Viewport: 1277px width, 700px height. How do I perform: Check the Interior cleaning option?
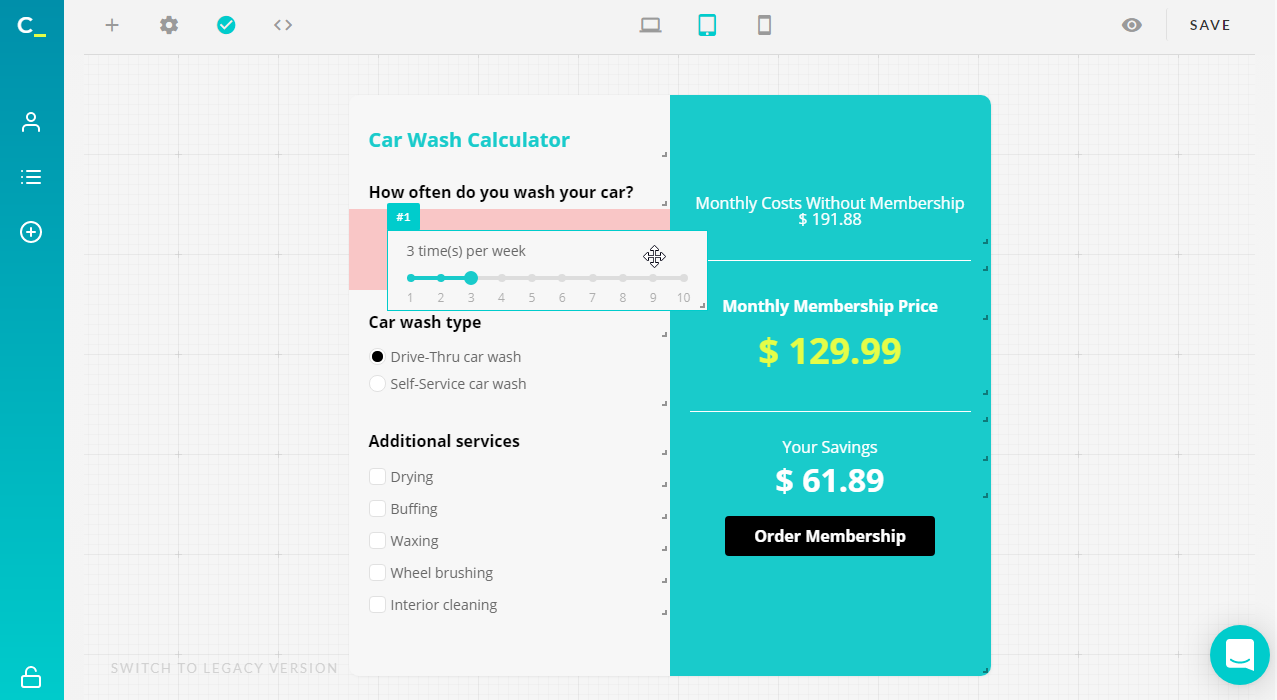pos(377,604)
